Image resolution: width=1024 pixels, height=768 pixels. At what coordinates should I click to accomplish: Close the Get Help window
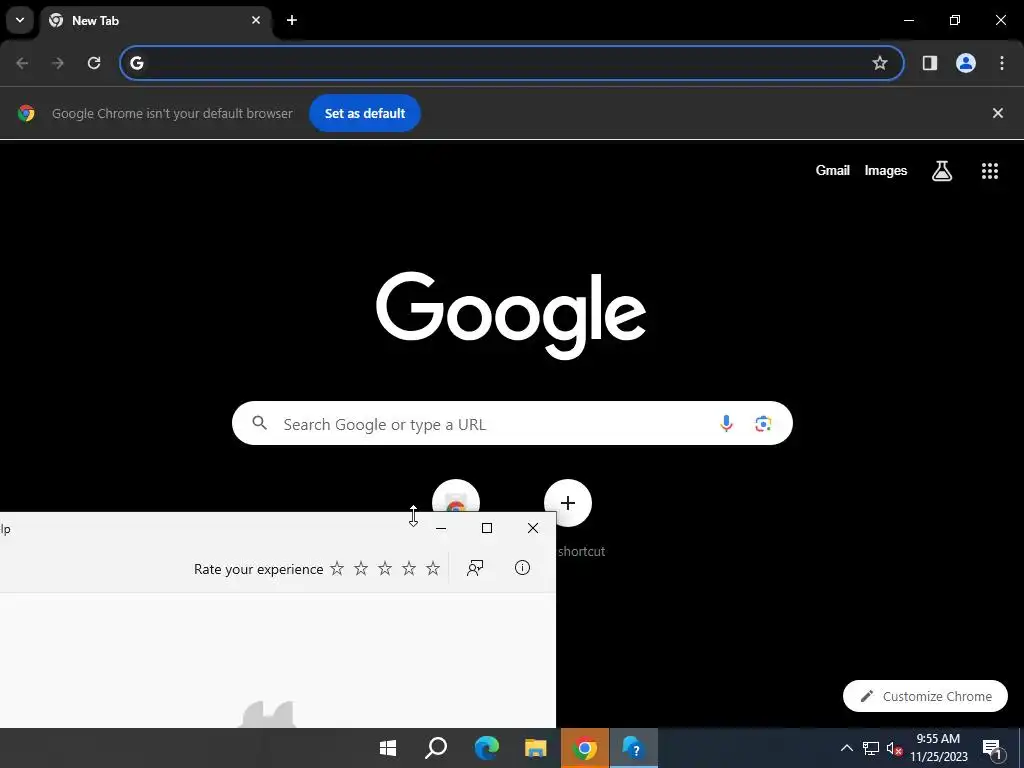(533, 528)
